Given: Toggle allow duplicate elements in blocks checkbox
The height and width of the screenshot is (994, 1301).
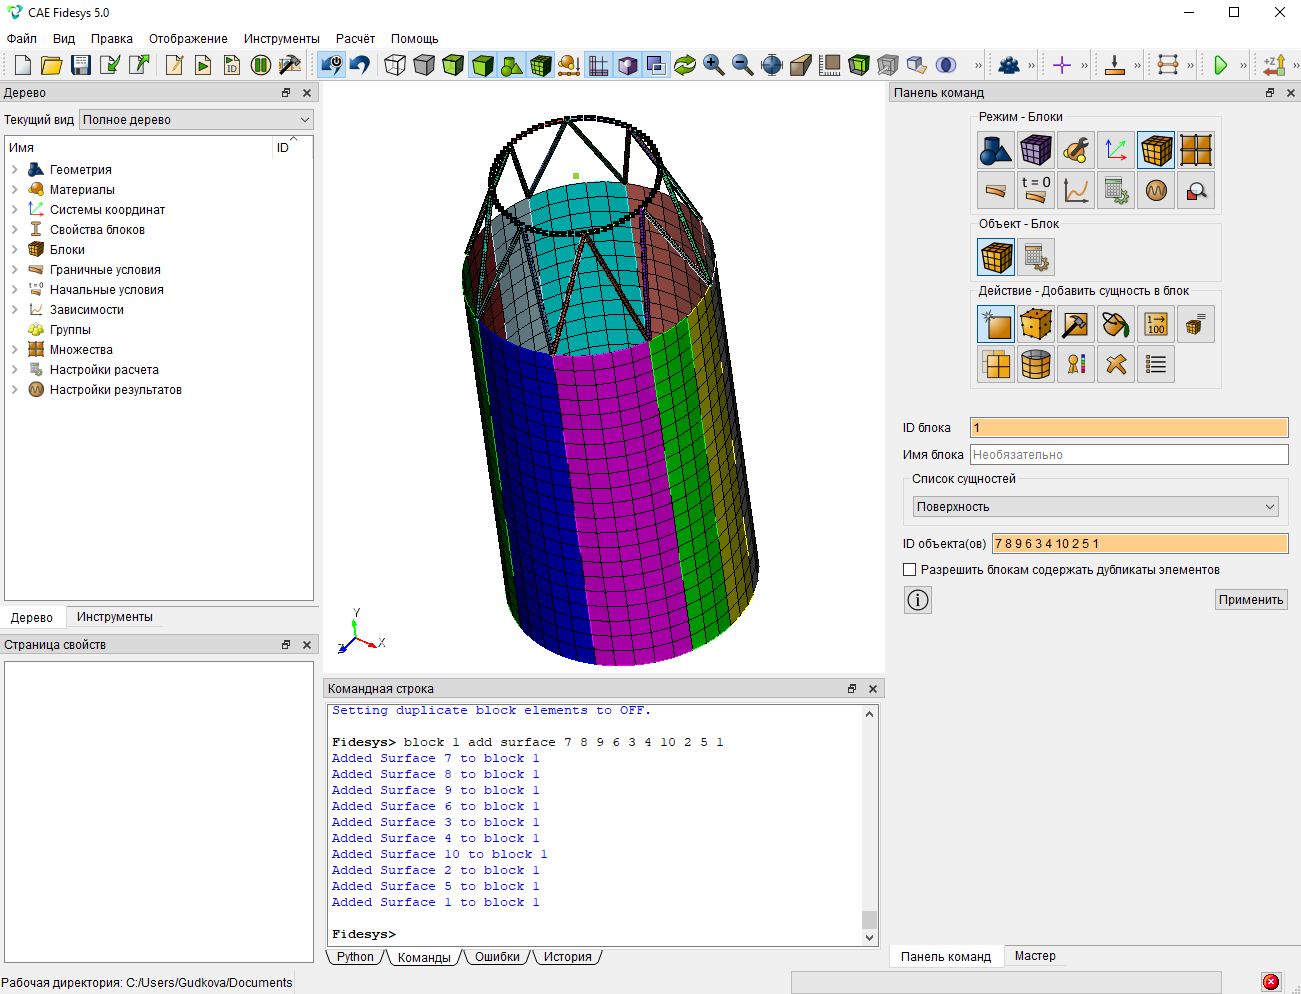Looking at the screenshot, I should [909, 570].
